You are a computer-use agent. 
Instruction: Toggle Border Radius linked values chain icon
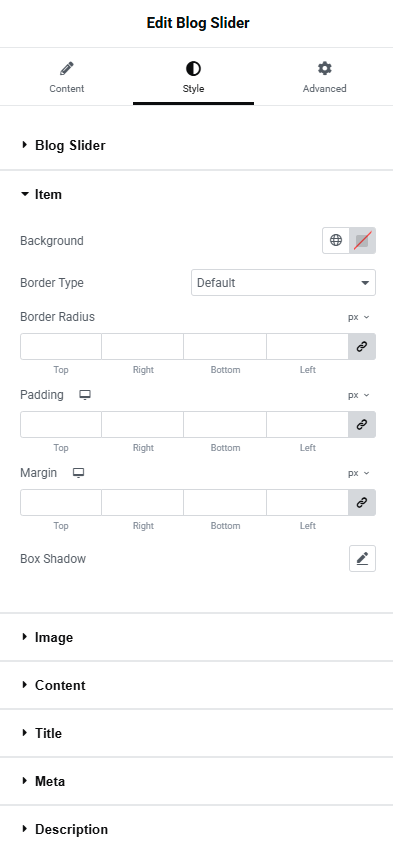pyautogui.click(x=362, y=347)
